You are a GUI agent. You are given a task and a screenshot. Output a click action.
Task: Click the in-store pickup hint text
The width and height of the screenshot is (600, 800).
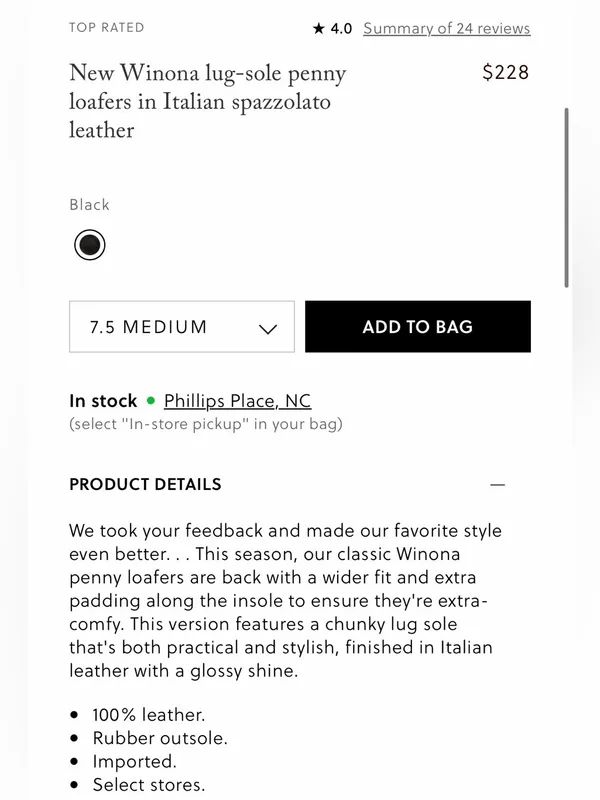click(x=206, y=424)
